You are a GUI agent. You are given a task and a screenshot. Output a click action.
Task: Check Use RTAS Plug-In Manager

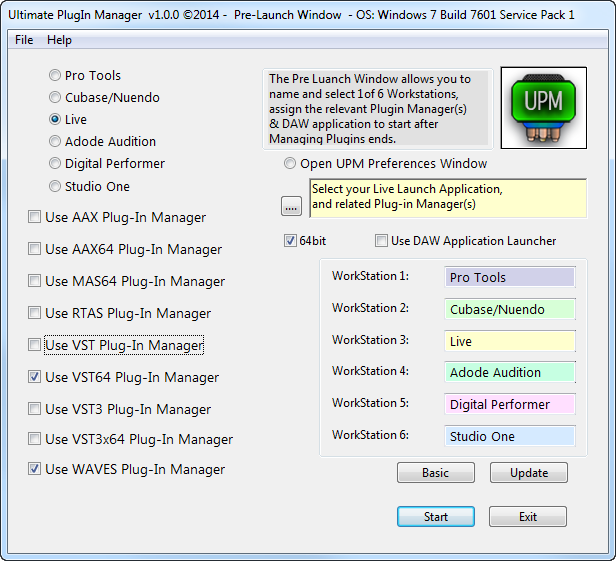pyautogui.click(x=34, y=313)
